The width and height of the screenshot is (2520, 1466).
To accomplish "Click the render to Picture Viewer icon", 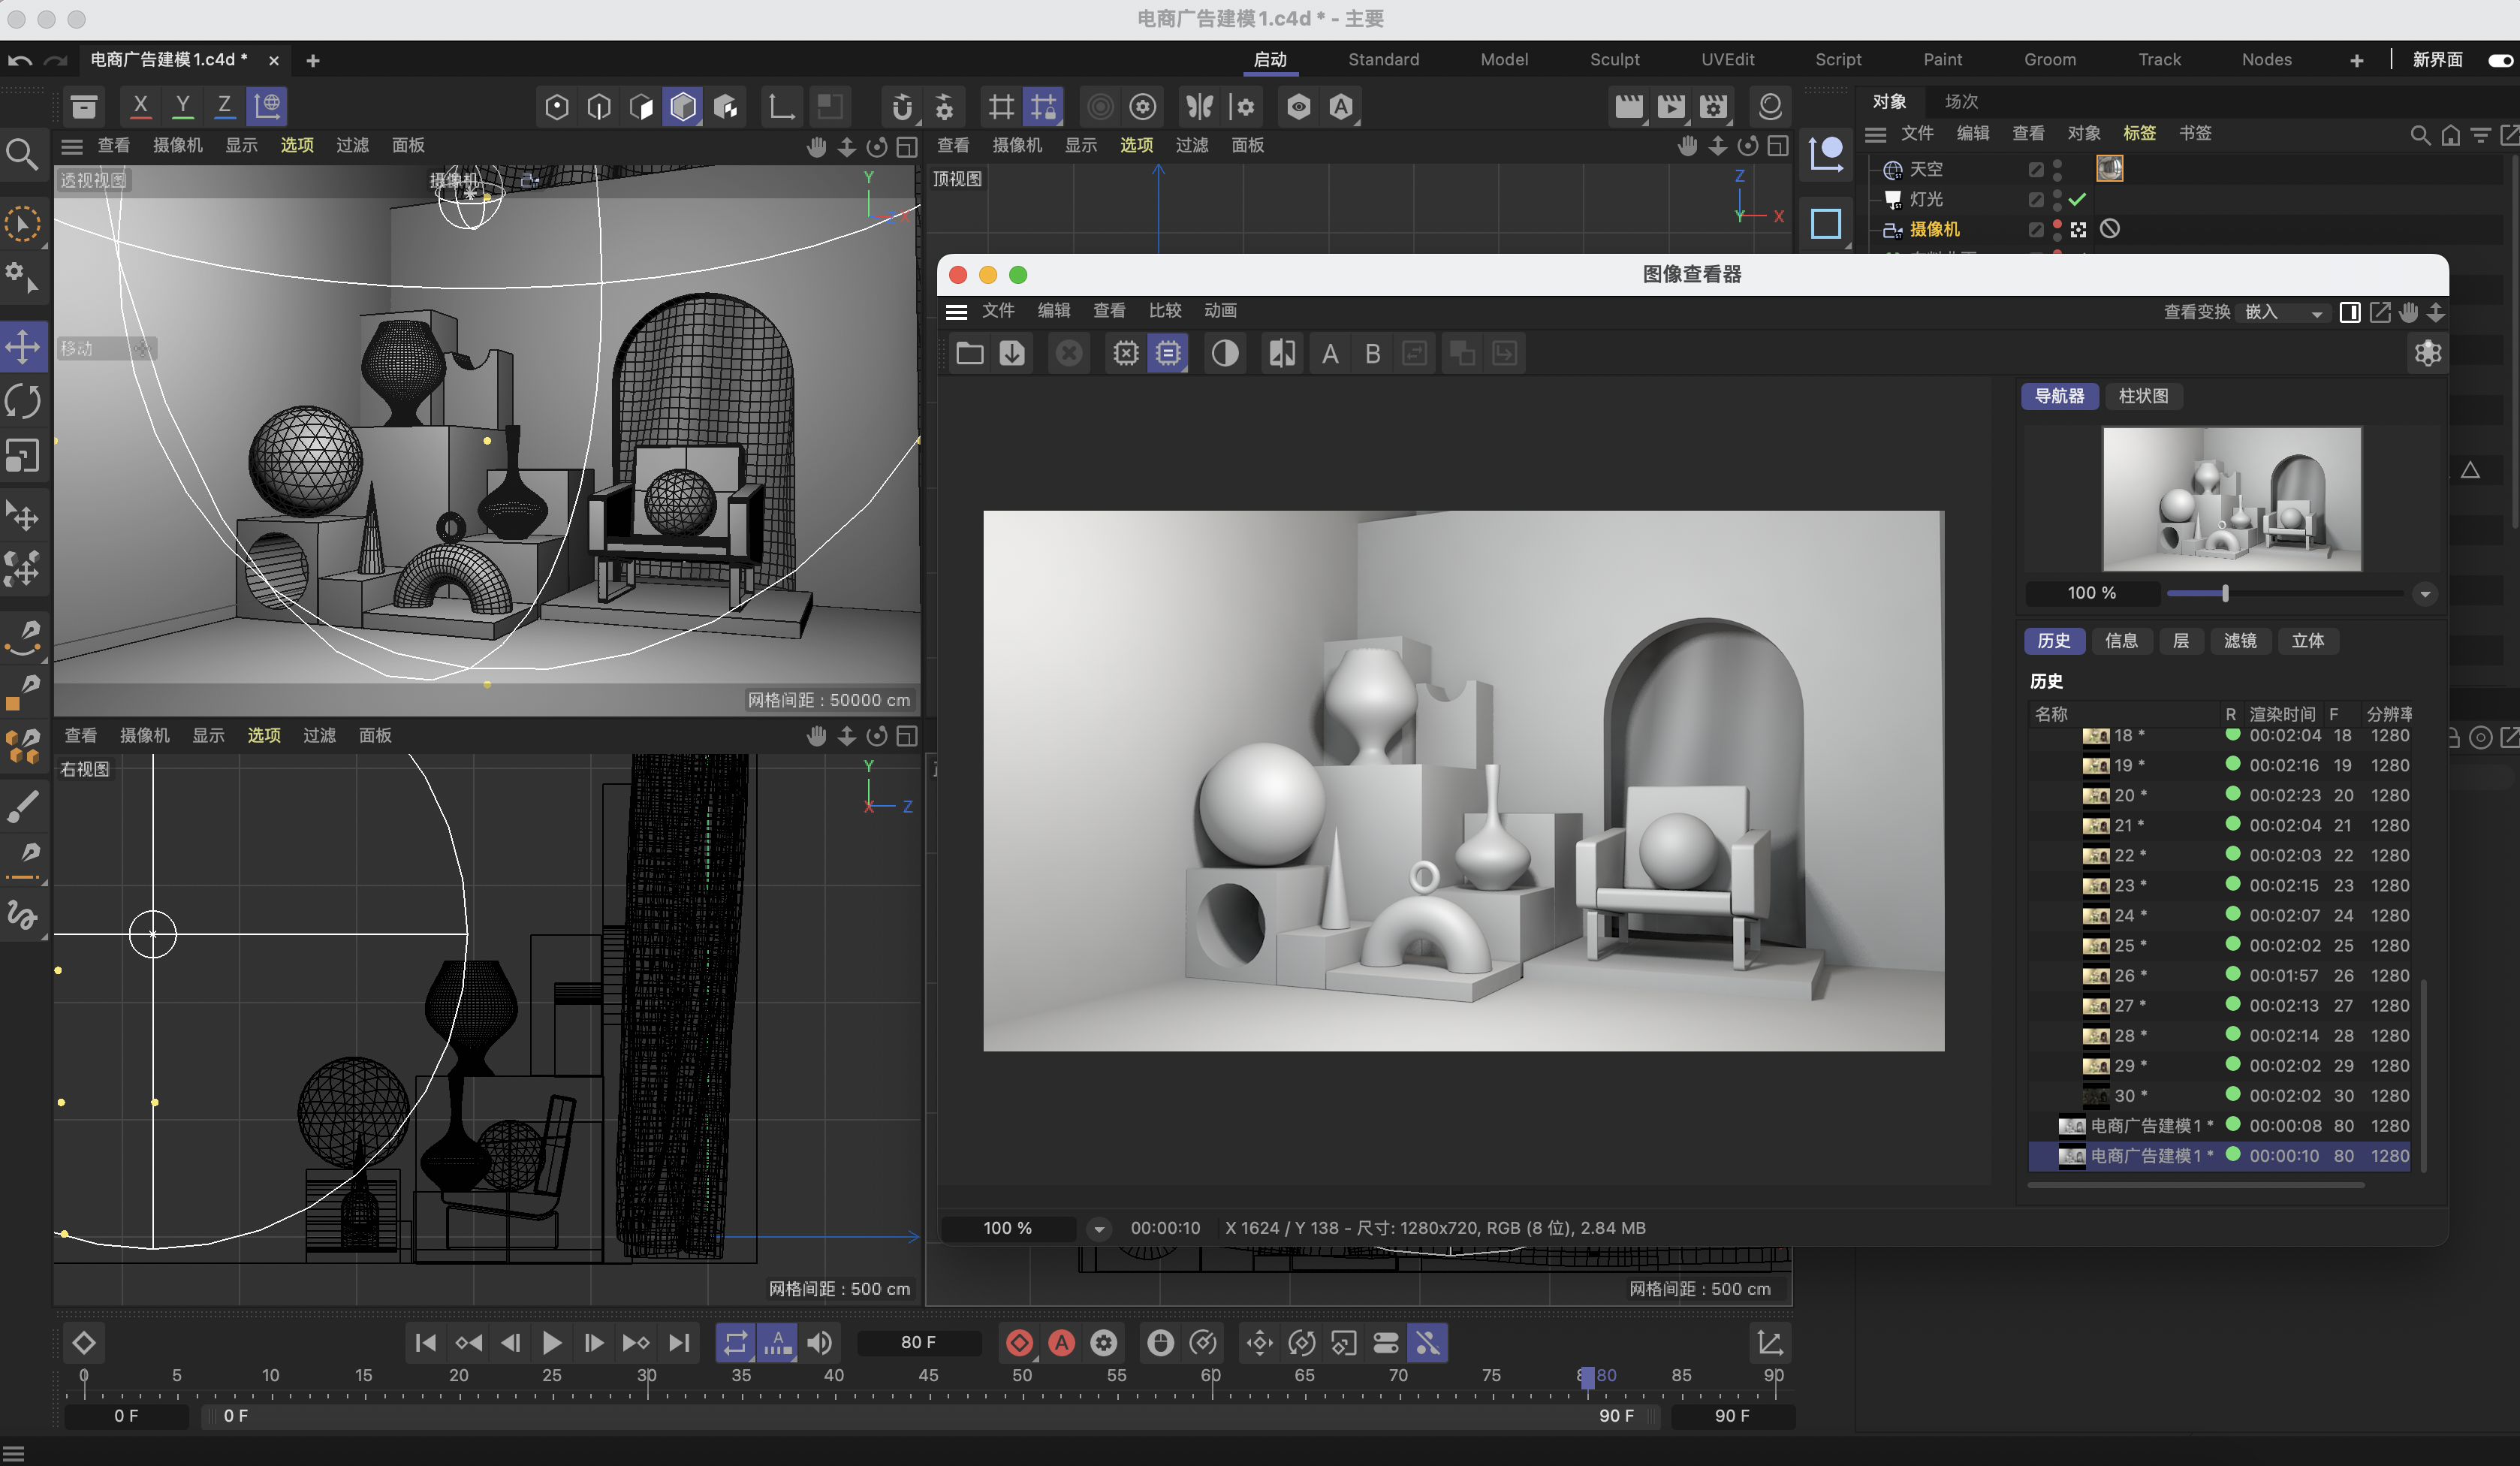I will tap(1671, 106).
